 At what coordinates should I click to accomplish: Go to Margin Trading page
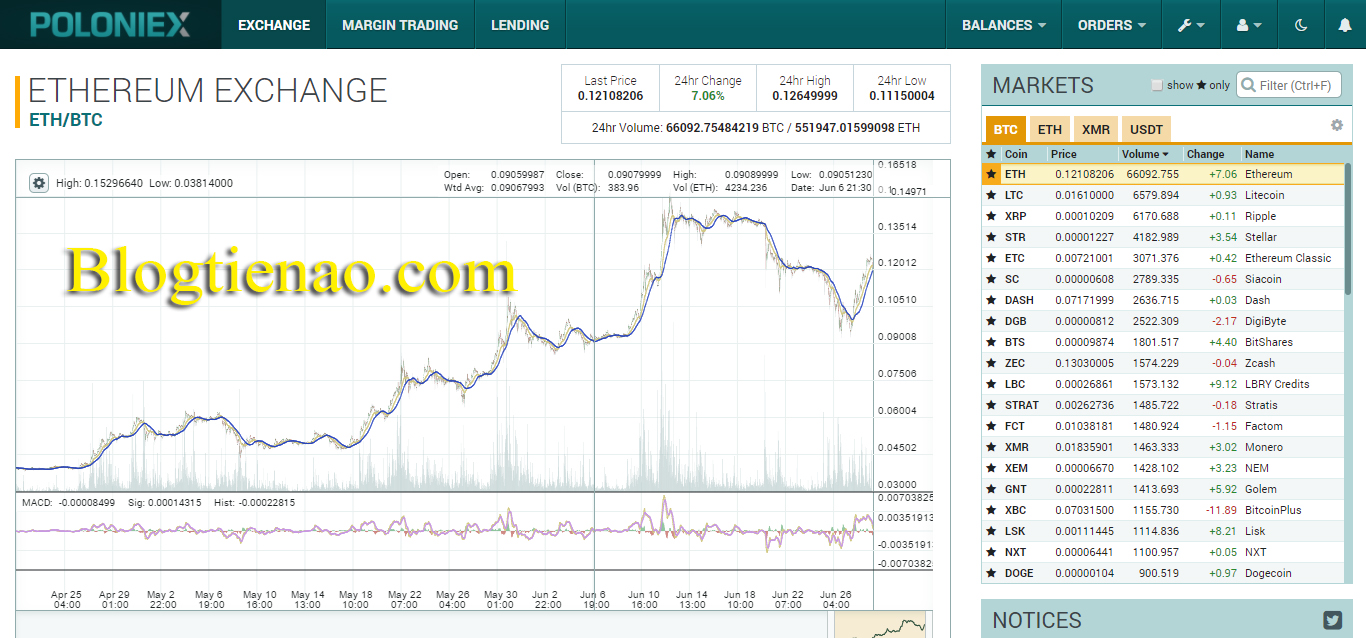tap(400, 25)
